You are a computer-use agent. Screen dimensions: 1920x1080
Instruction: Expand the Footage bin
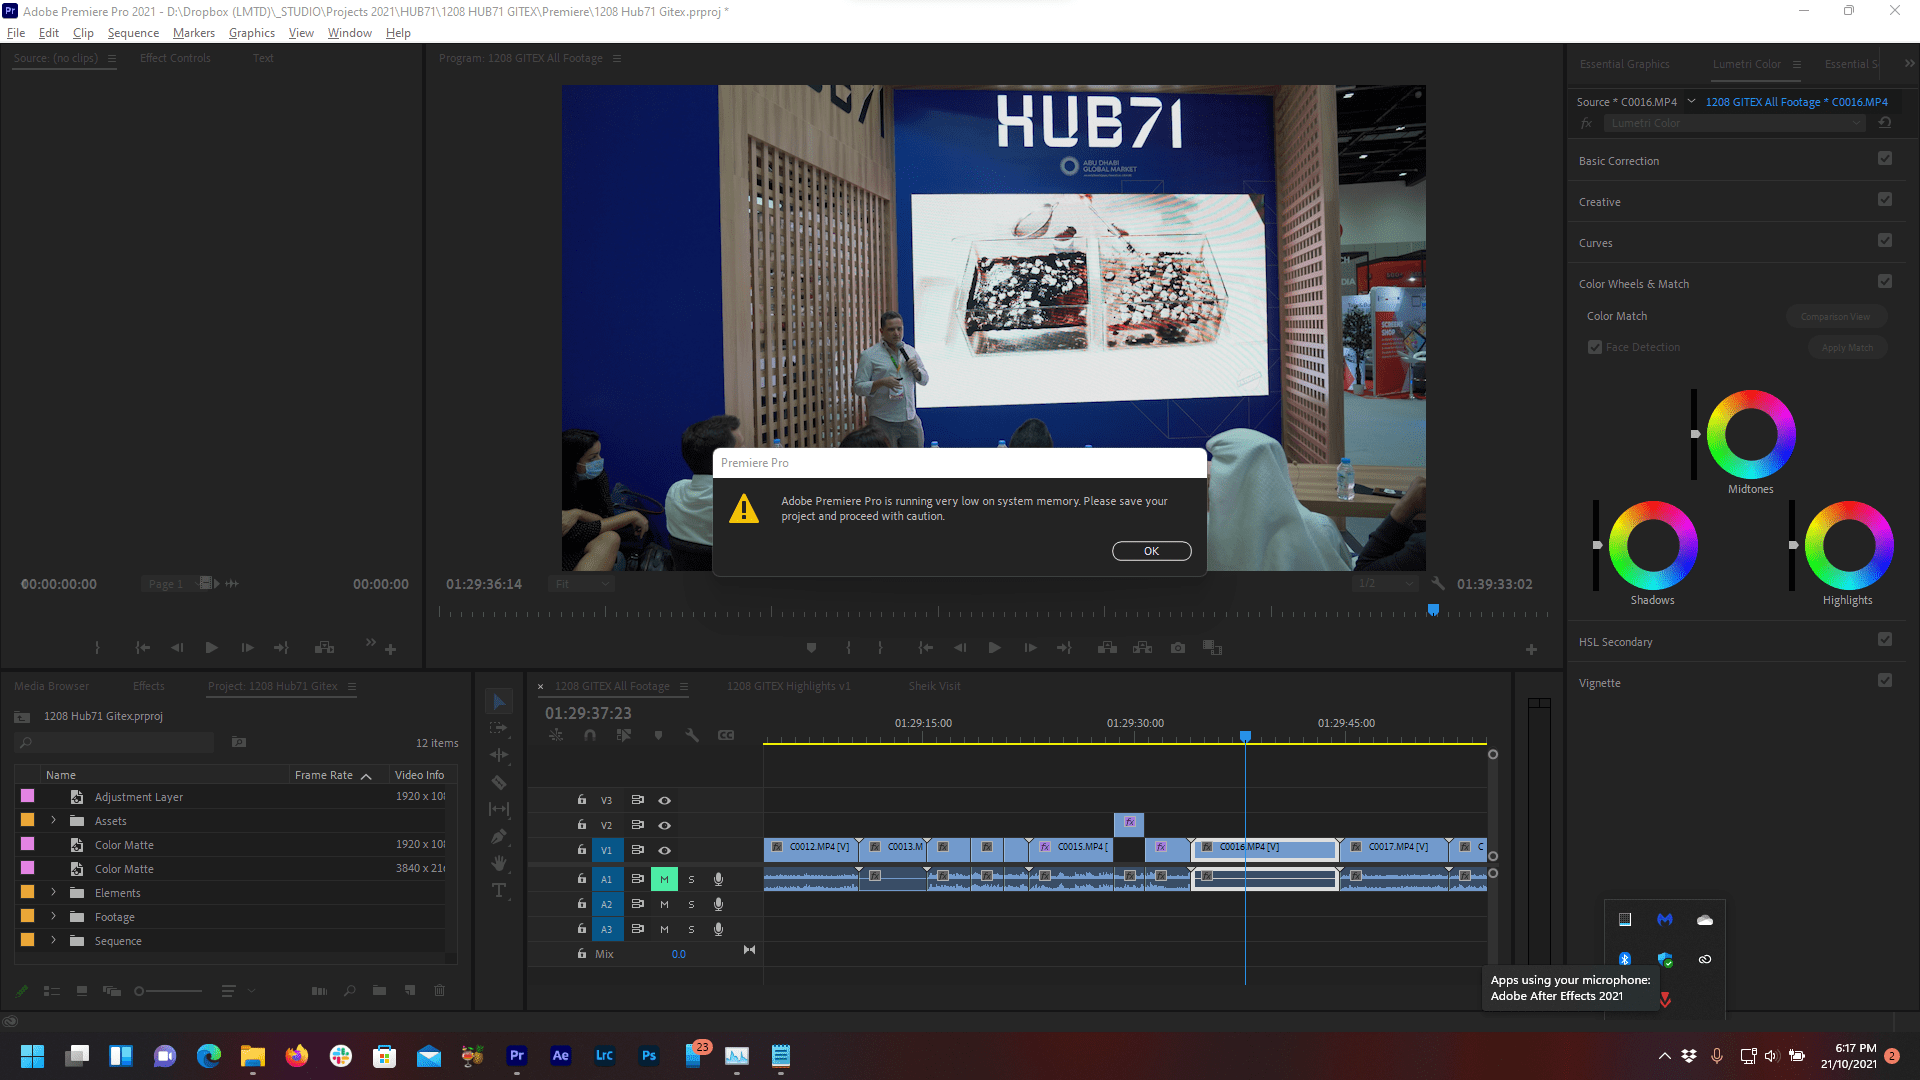pyautogui.click(x=53, y=916)
